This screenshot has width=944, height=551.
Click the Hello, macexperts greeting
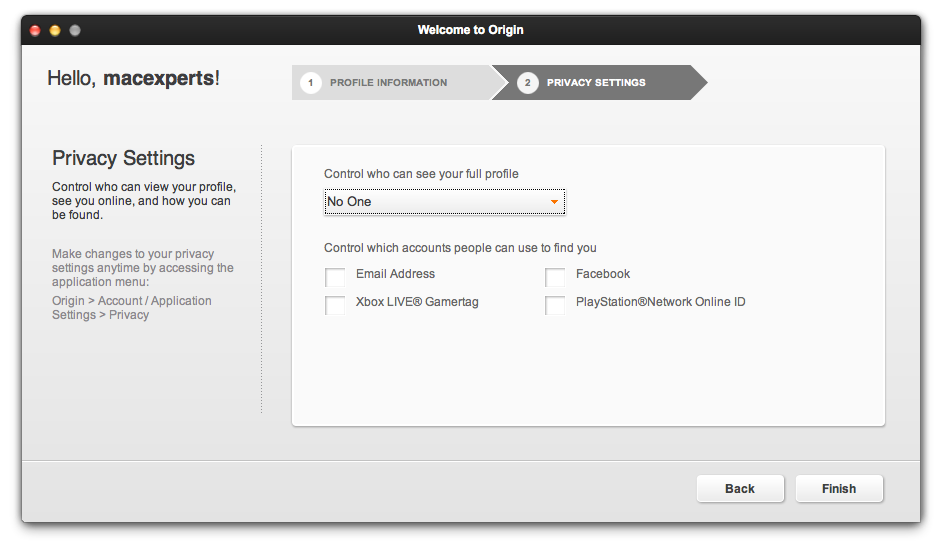coord(133,78)
